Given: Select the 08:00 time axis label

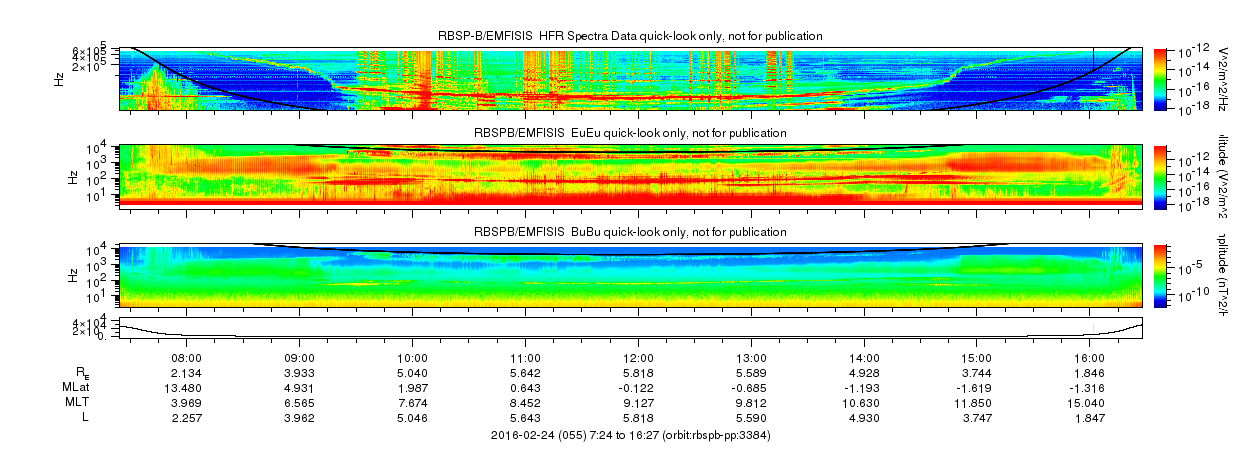Looking at the screenshot, I should [x=188, y=357].
